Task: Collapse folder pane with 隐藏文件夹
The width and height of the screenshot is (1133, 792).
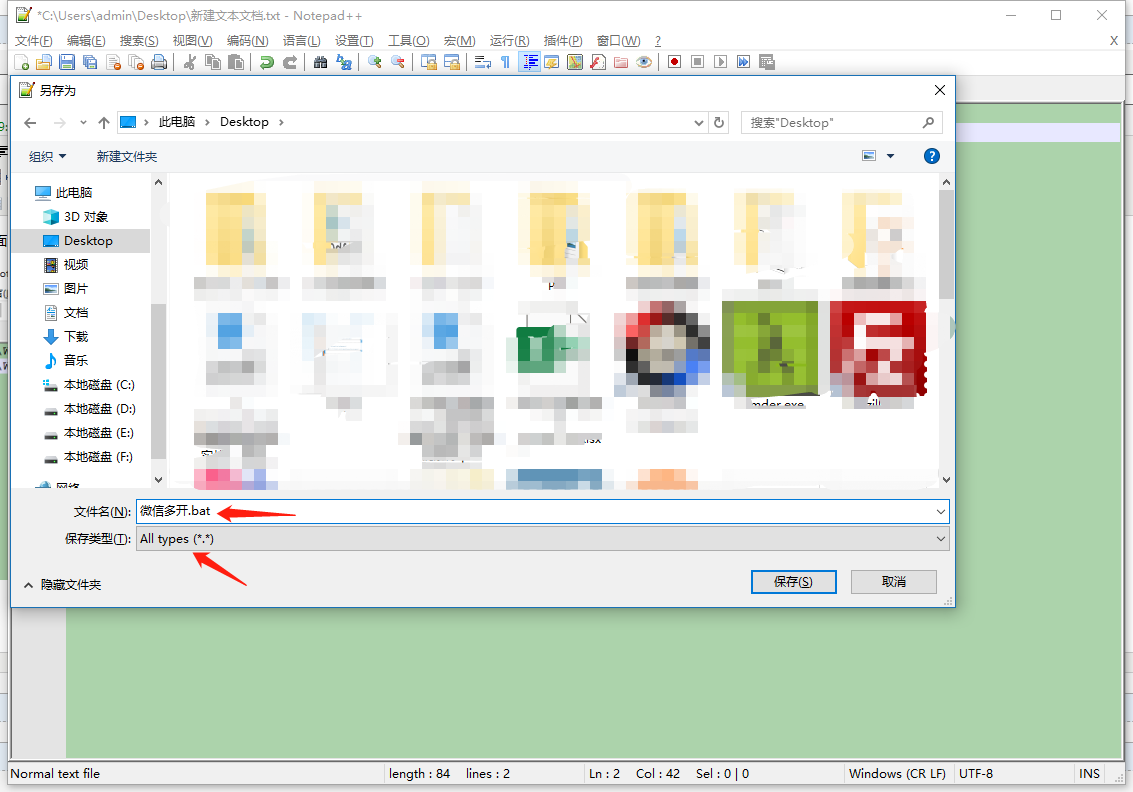Action: [63, 585]
